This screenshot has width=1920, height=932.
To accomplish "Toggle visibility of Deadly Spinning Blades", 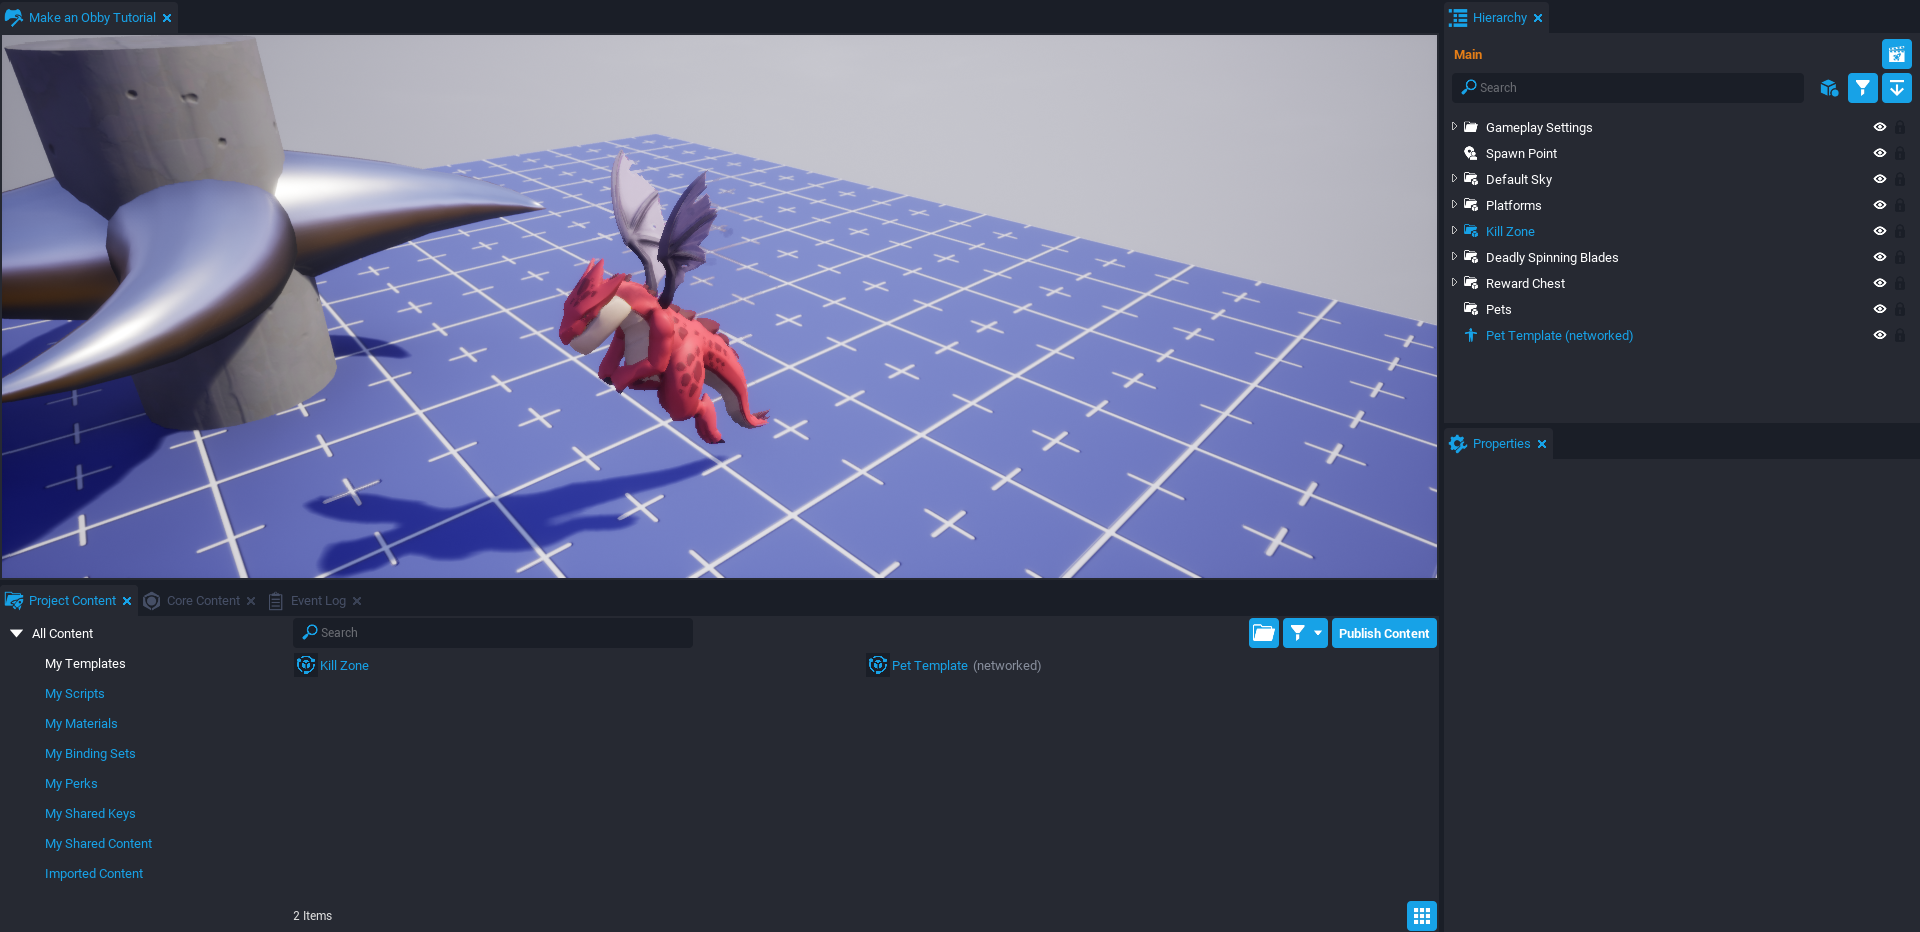I will pyautogui.click(x=1879, y=258).
